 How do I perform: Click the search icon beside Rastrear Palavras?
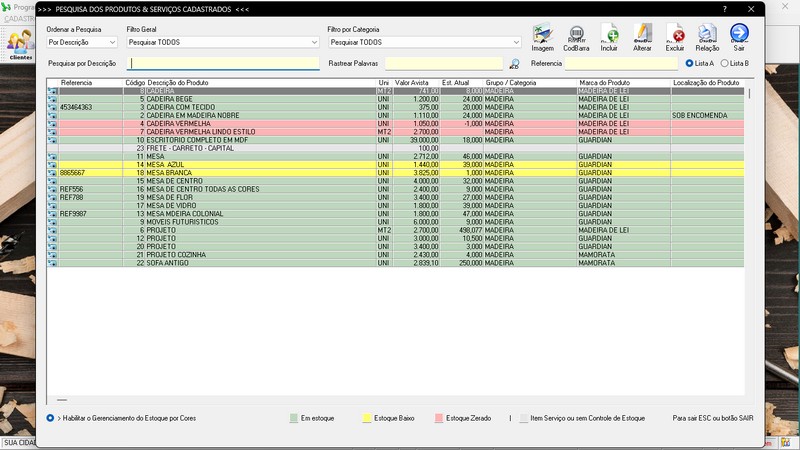click(x=514, y=64)
